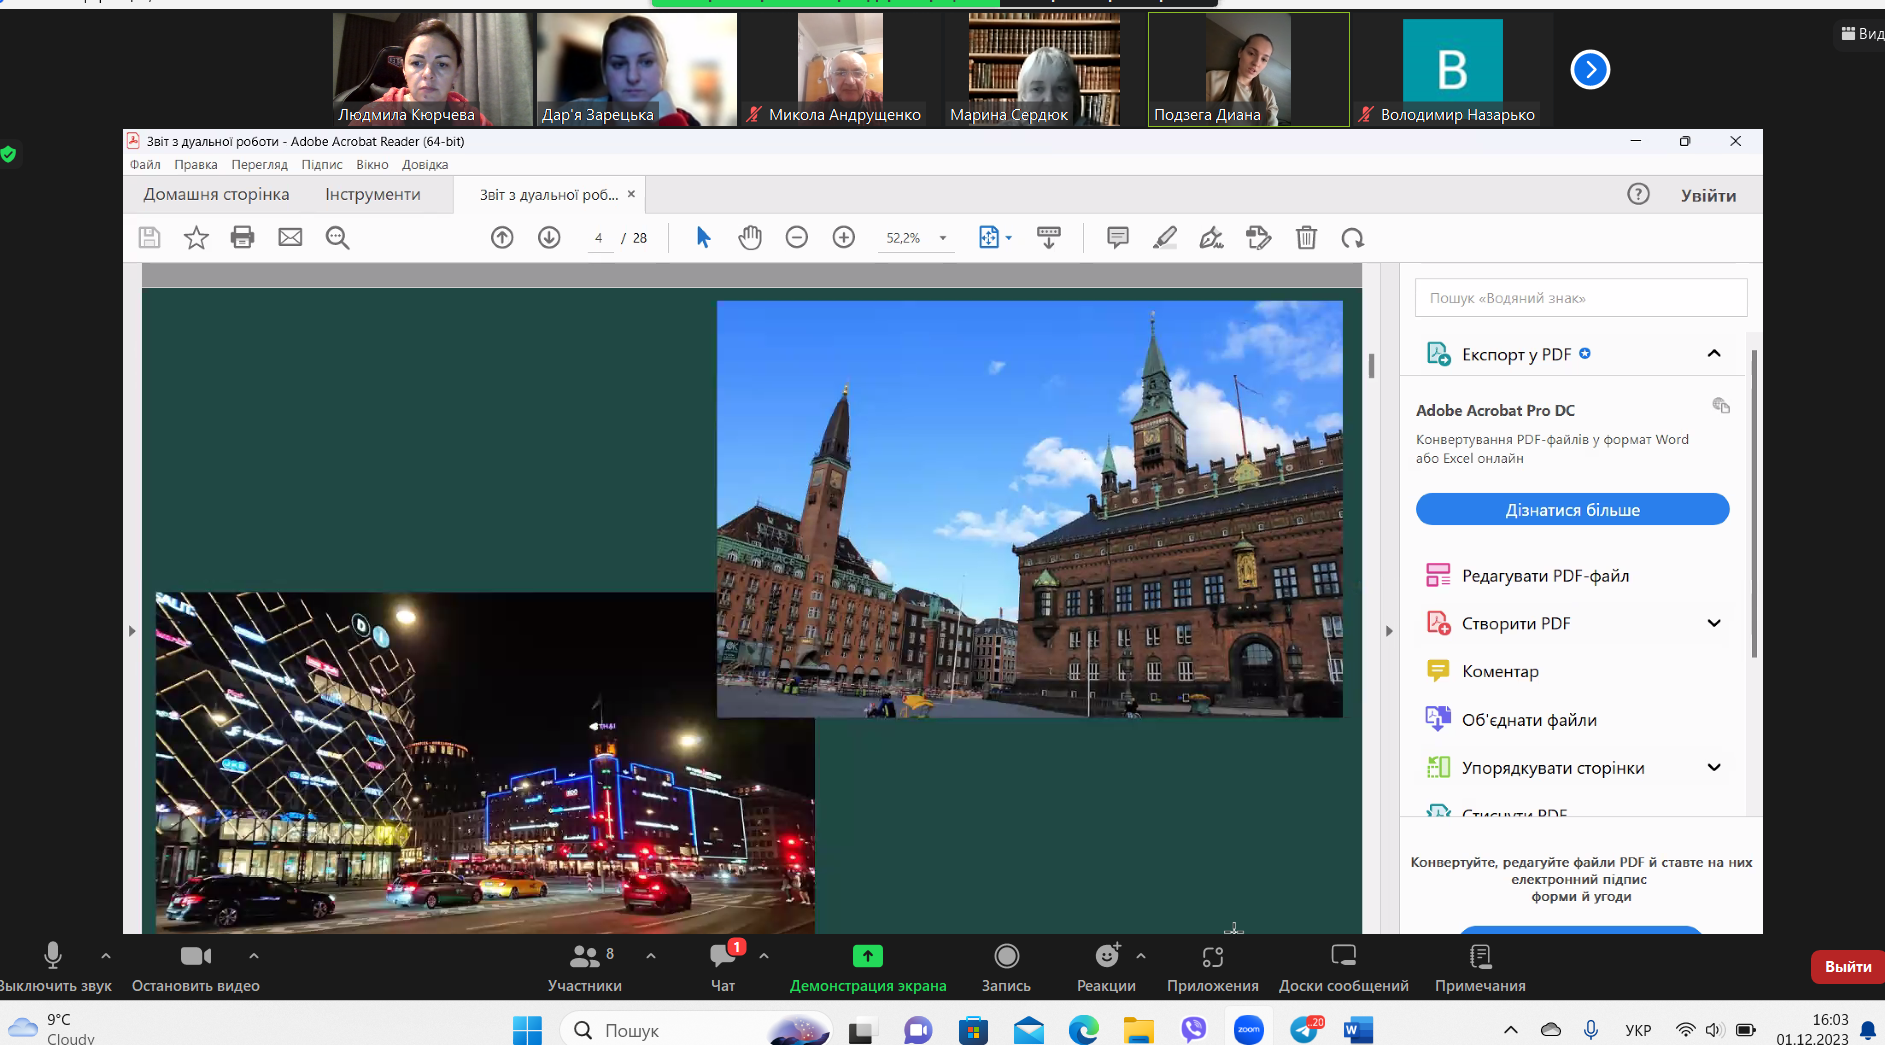Select the Highlight text pen tool
Viewport: 1885px width, 1045px height.
tap(1165, 237)
